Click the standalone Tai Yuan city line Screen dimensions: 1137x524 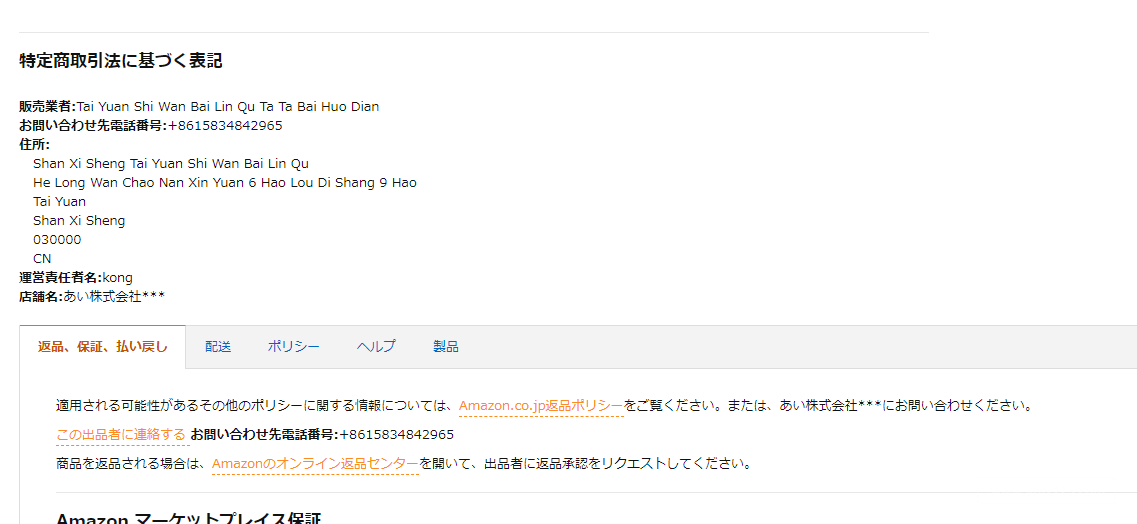click(59, 202)
